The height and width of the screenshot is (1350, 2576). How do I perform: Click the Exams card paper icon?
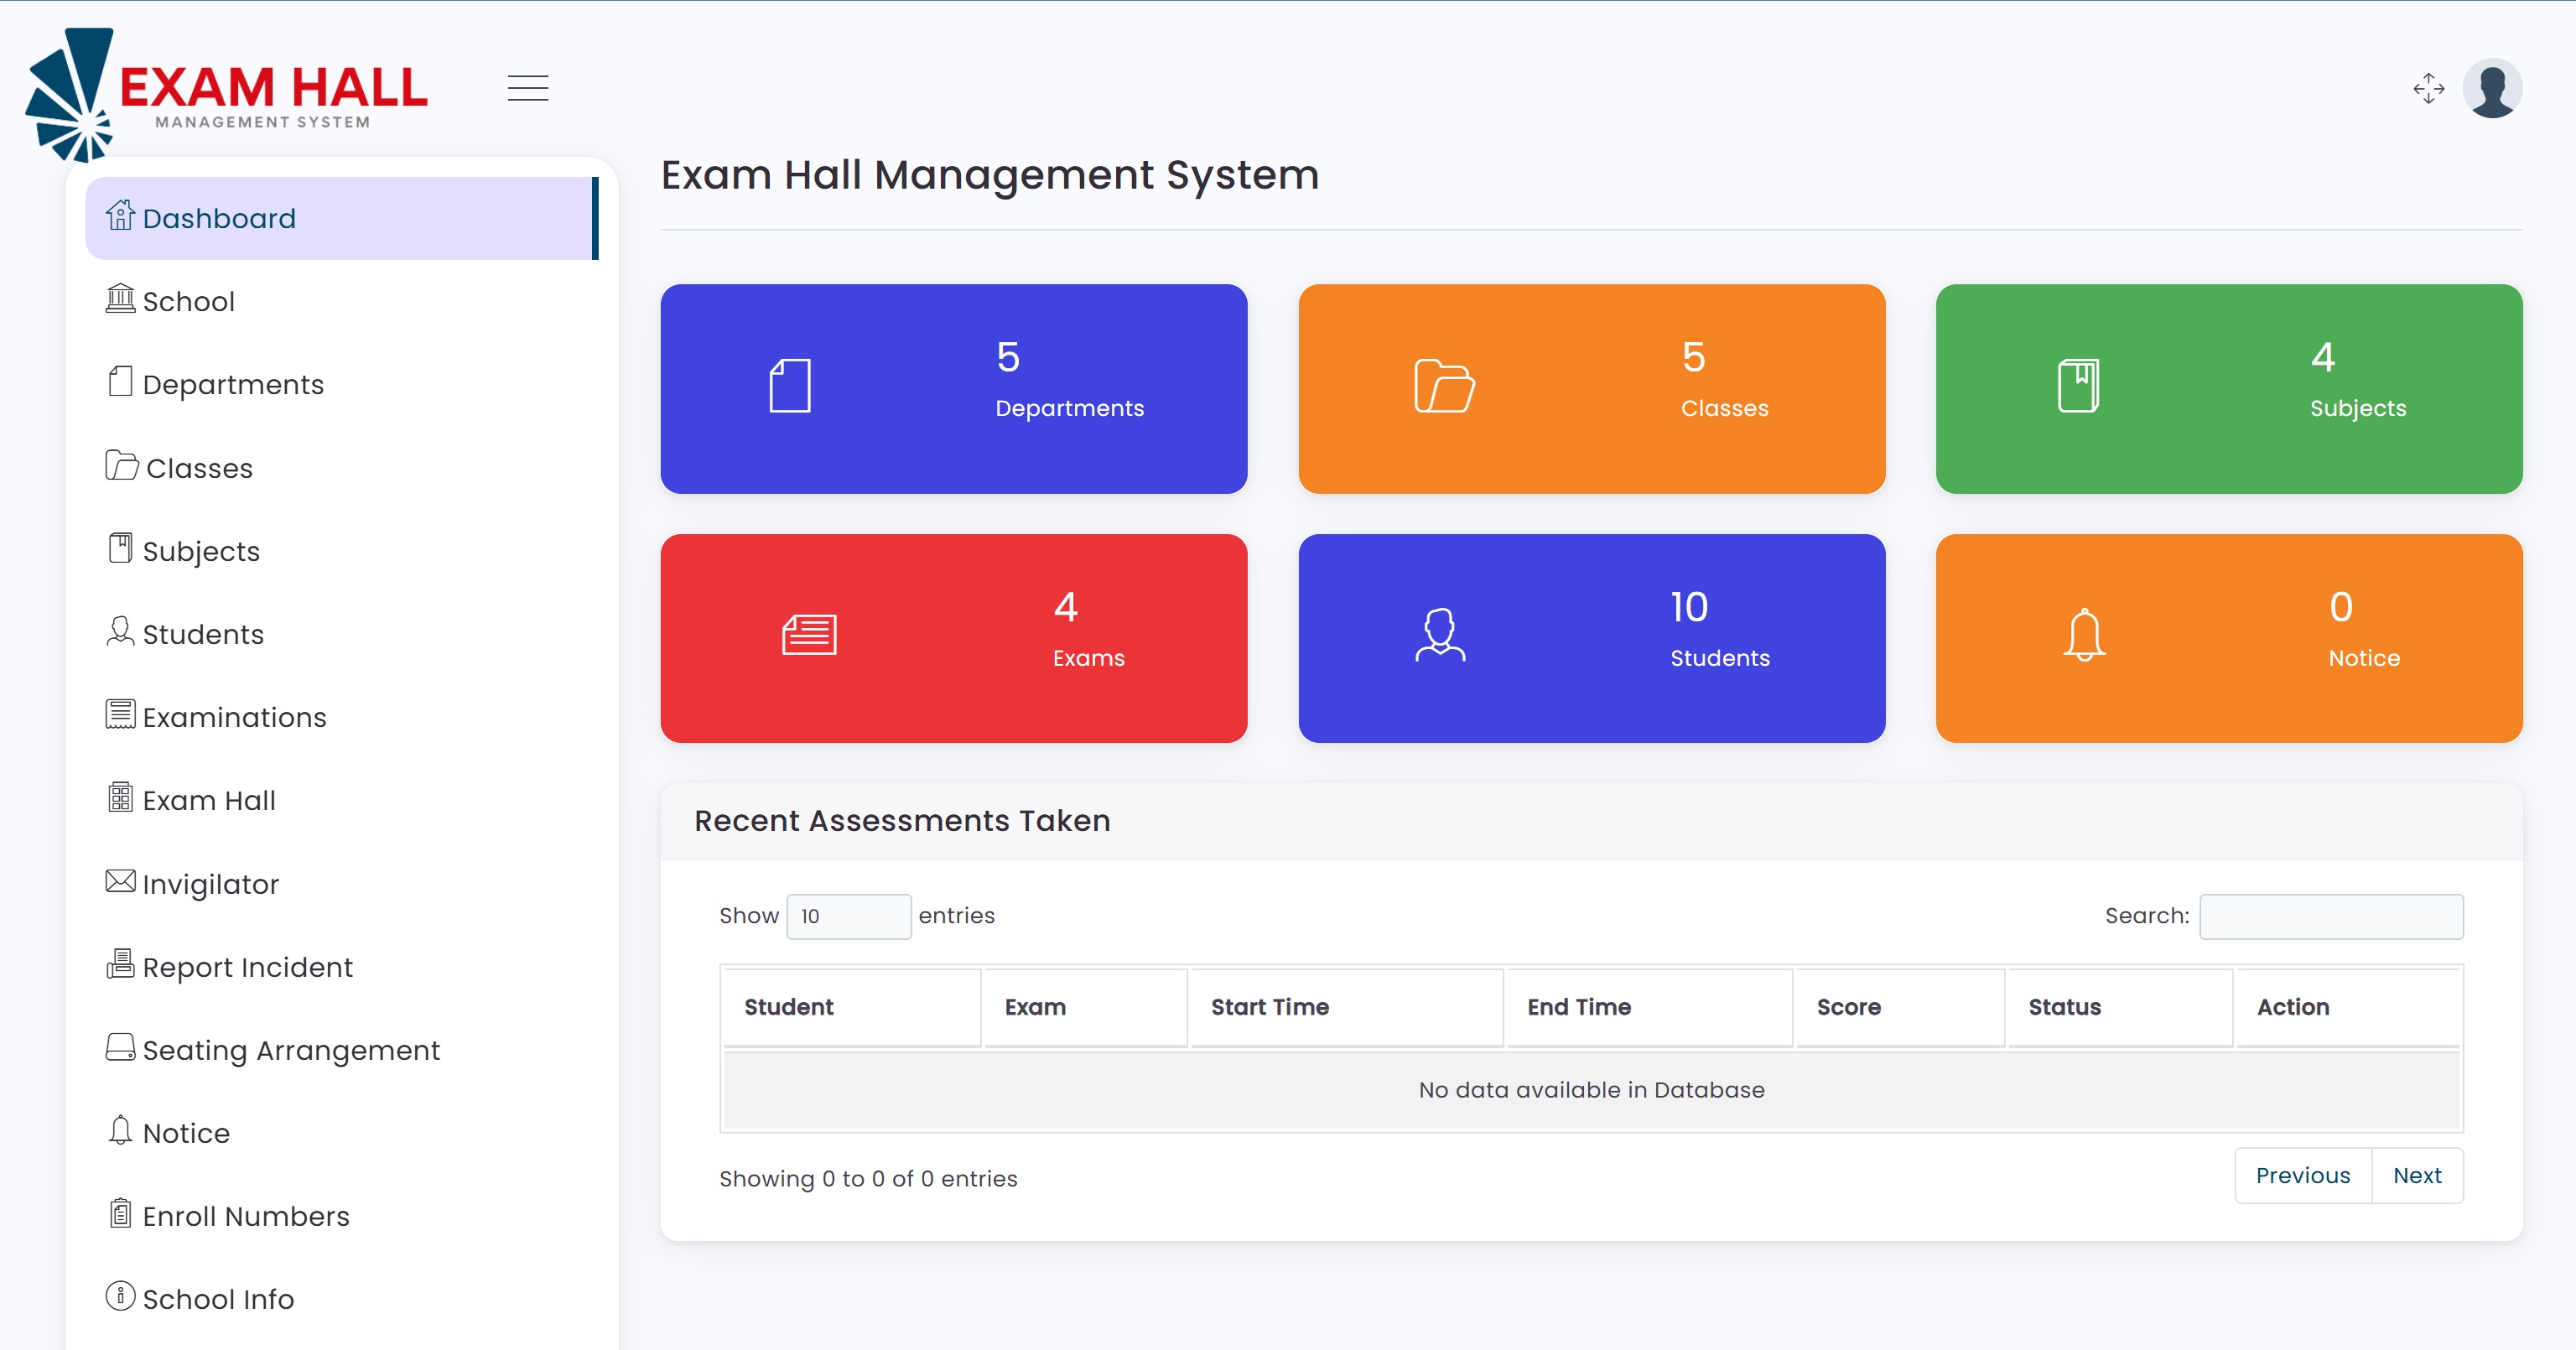tap(808, 634)
